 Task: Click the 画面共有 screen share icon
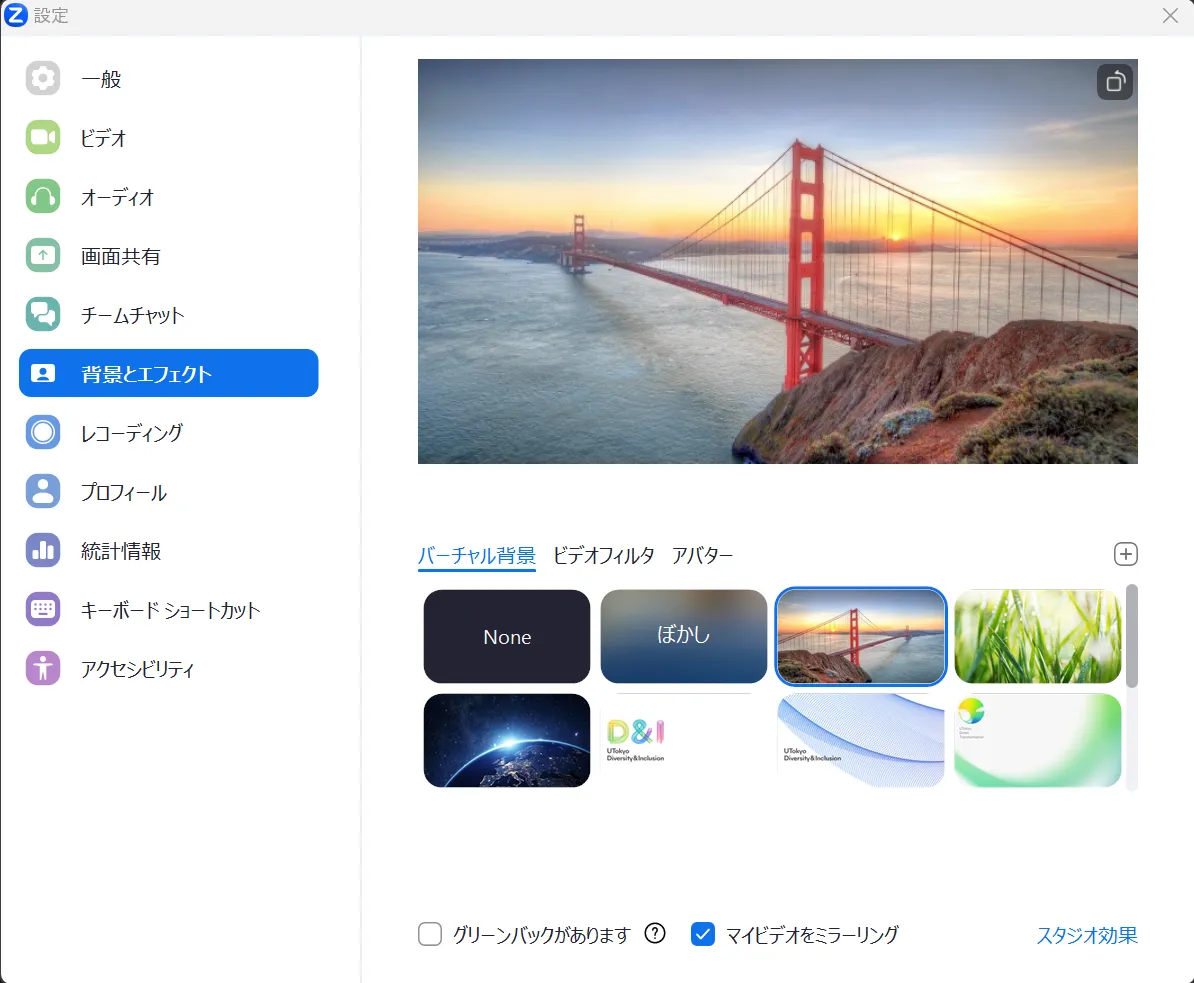pyautogui.click(x=43, y=256)
